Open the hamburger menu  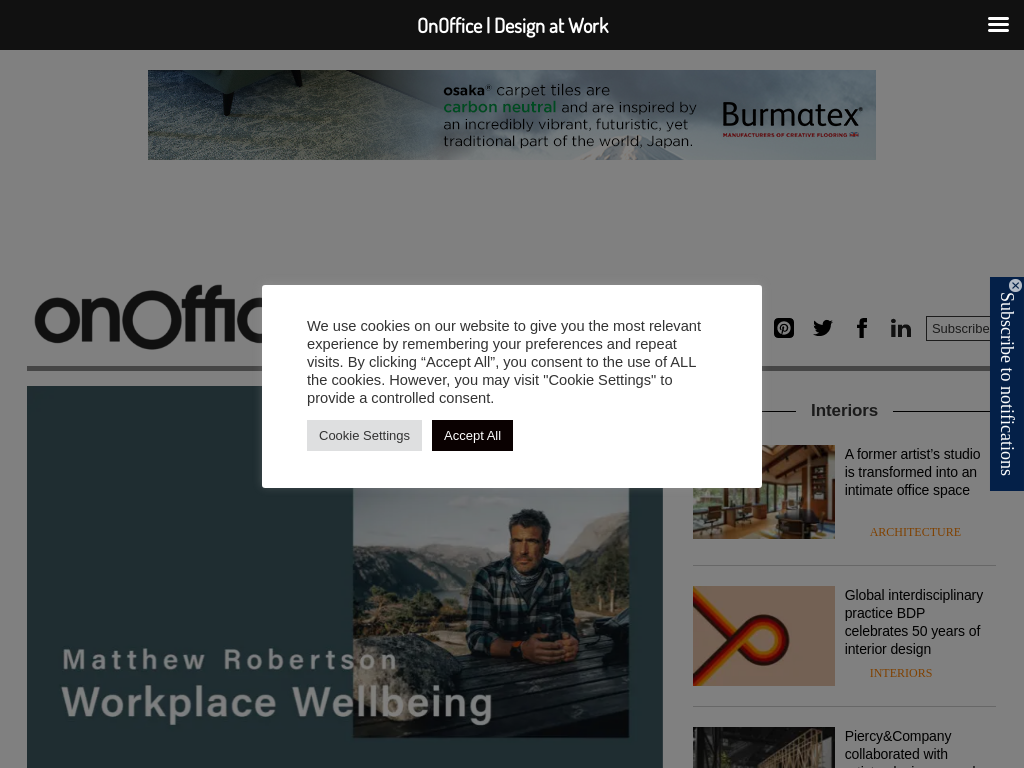tap(998, 25)
